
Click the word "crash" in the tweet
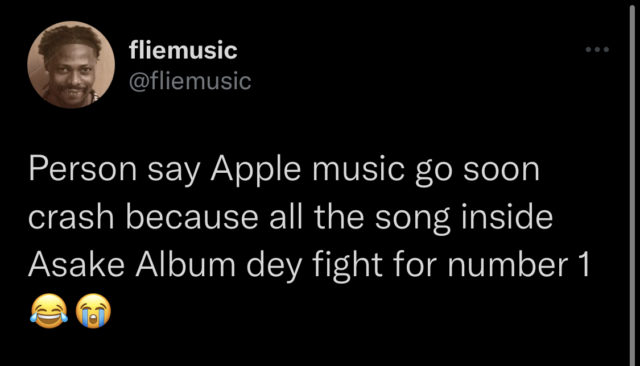[71, 217]
